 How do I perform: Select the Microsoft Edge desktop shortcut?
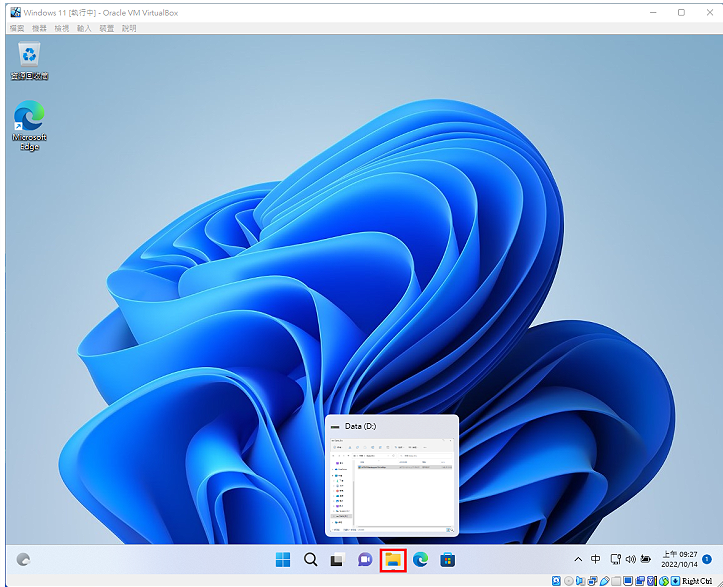click(30, 125)
